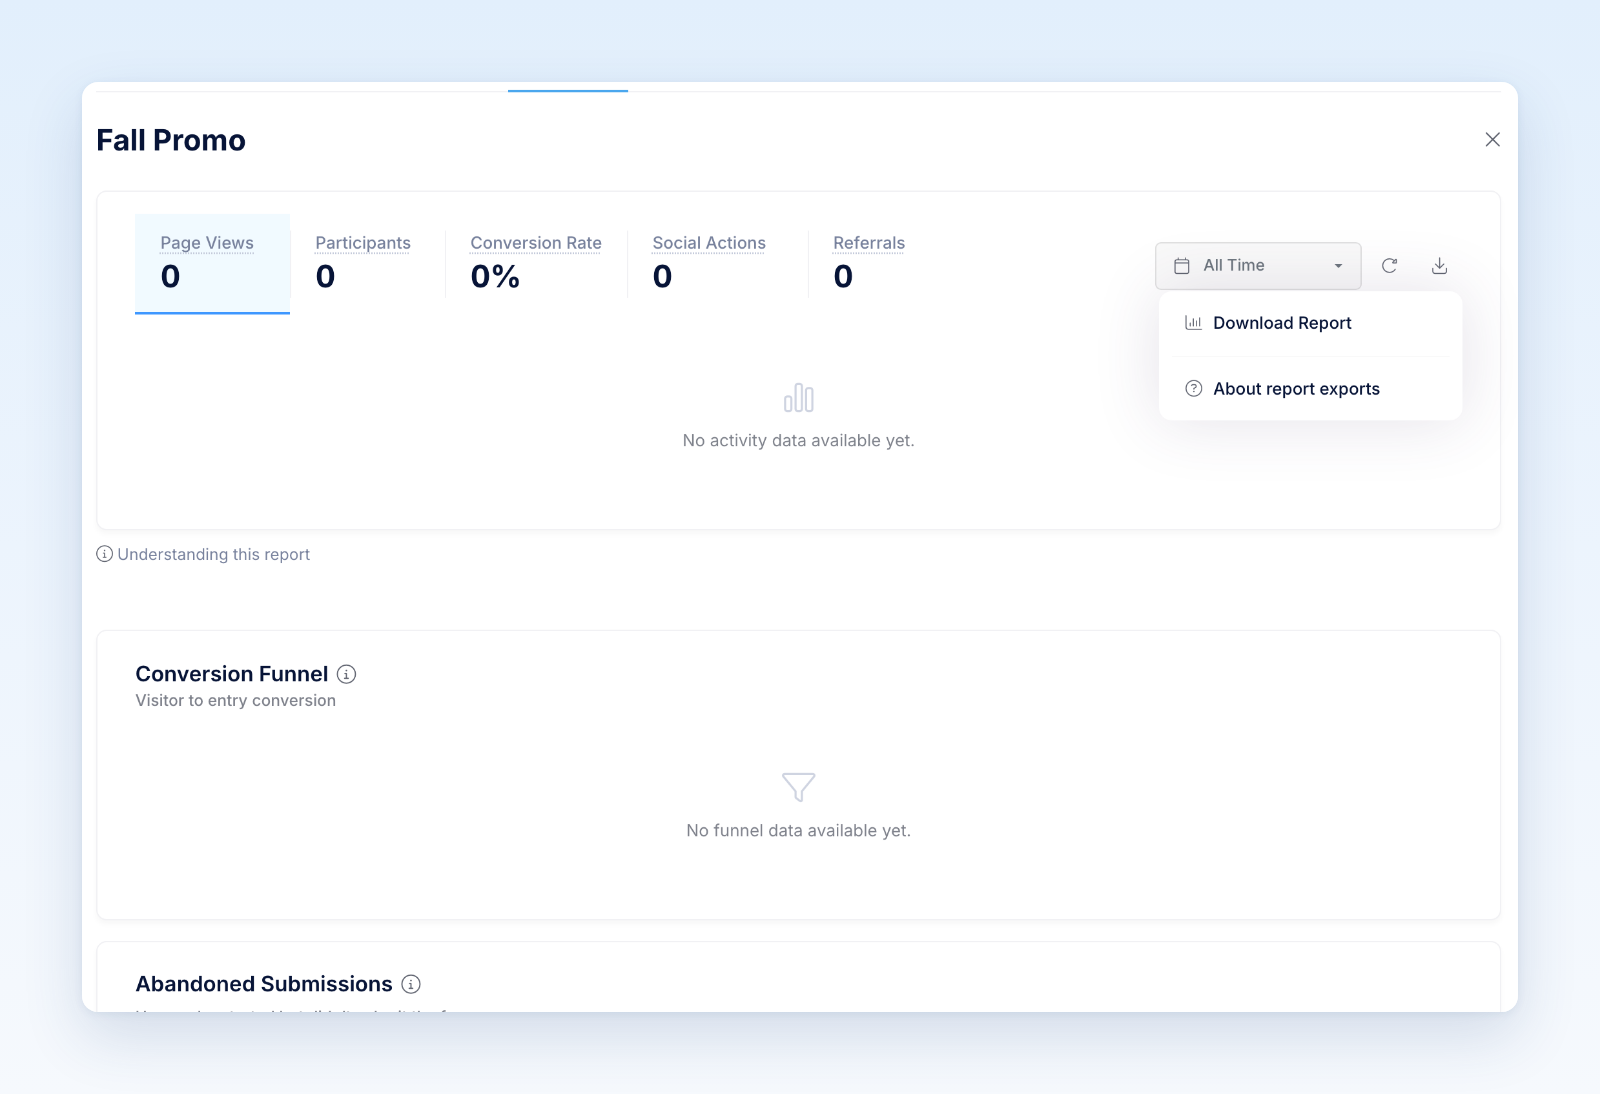Click the Conversion Funnel heading
1600x1094 pixels.
(232, 674)
